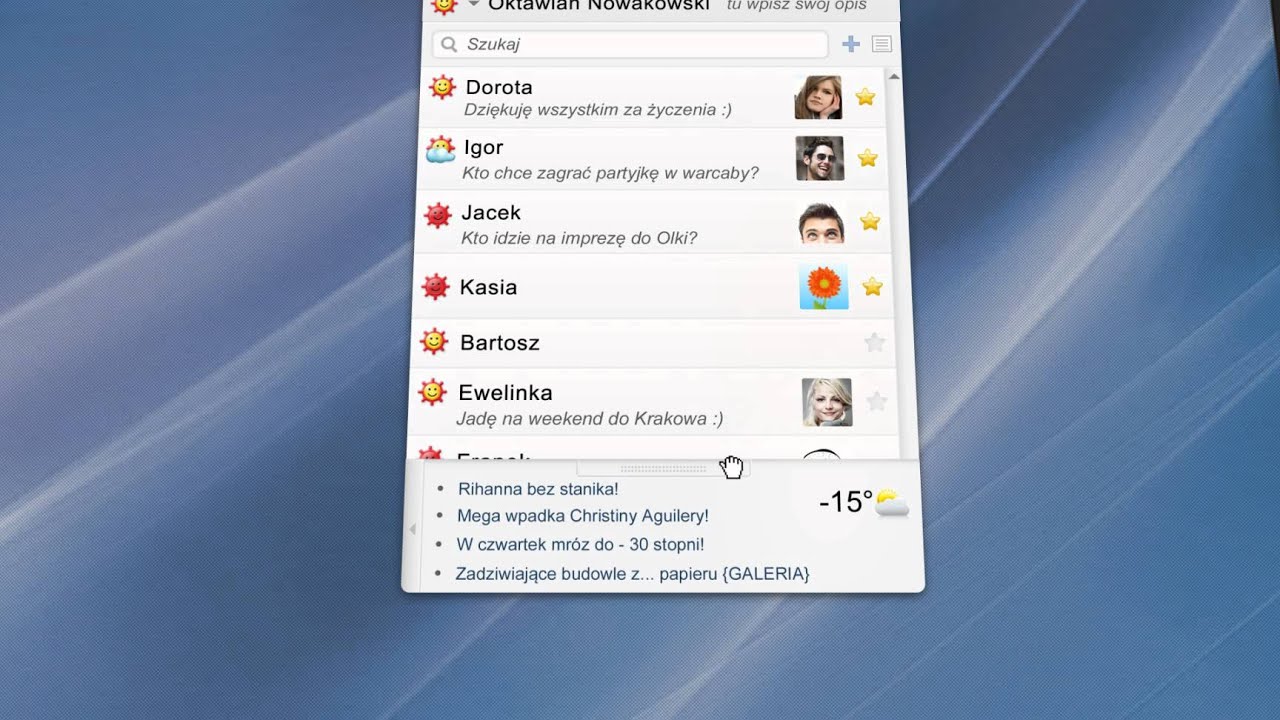The width and height of the screenshot is (1280, 720).
Task: Select contact name Bartosz
Action: (500, 343)
